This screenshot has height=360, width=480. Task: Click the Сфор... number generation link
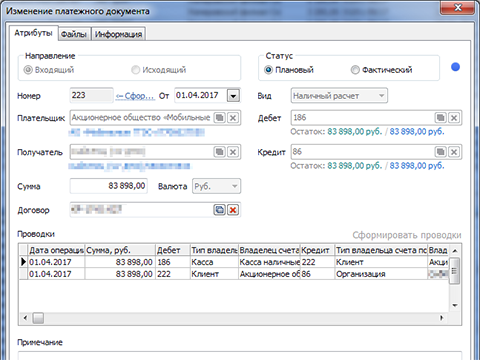[135, 96]
